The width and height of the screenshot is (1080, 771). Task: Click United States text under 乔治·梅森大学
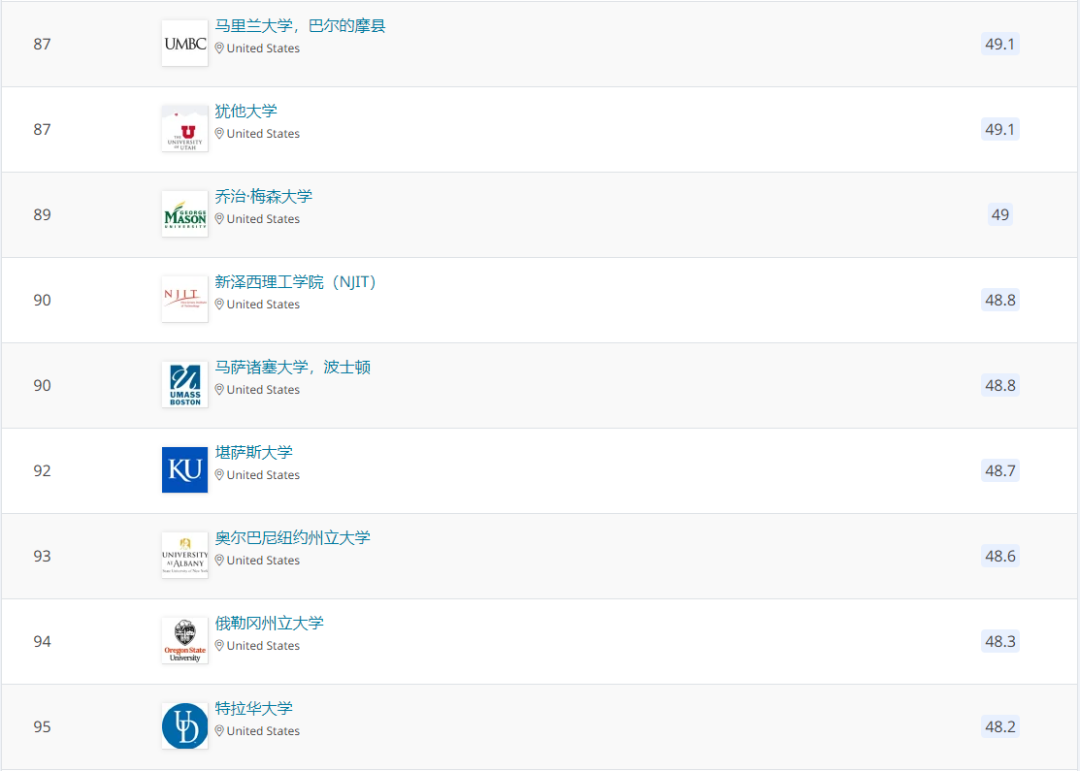pos(263,219)
